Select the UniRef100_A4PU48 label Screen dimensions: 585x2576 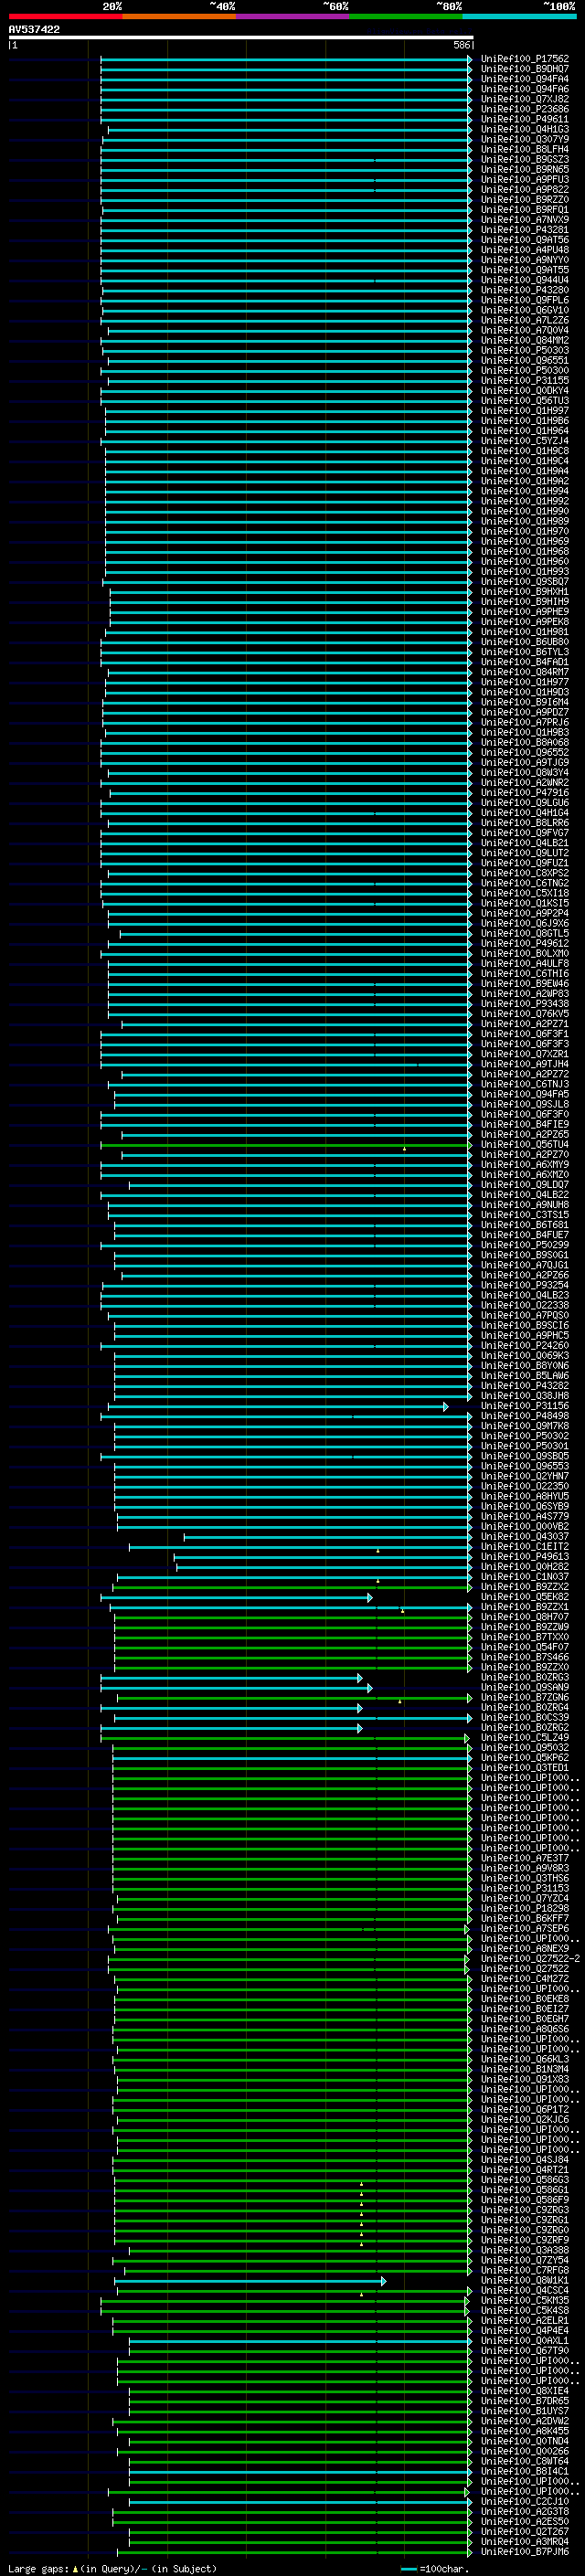[x=524, y=250]
